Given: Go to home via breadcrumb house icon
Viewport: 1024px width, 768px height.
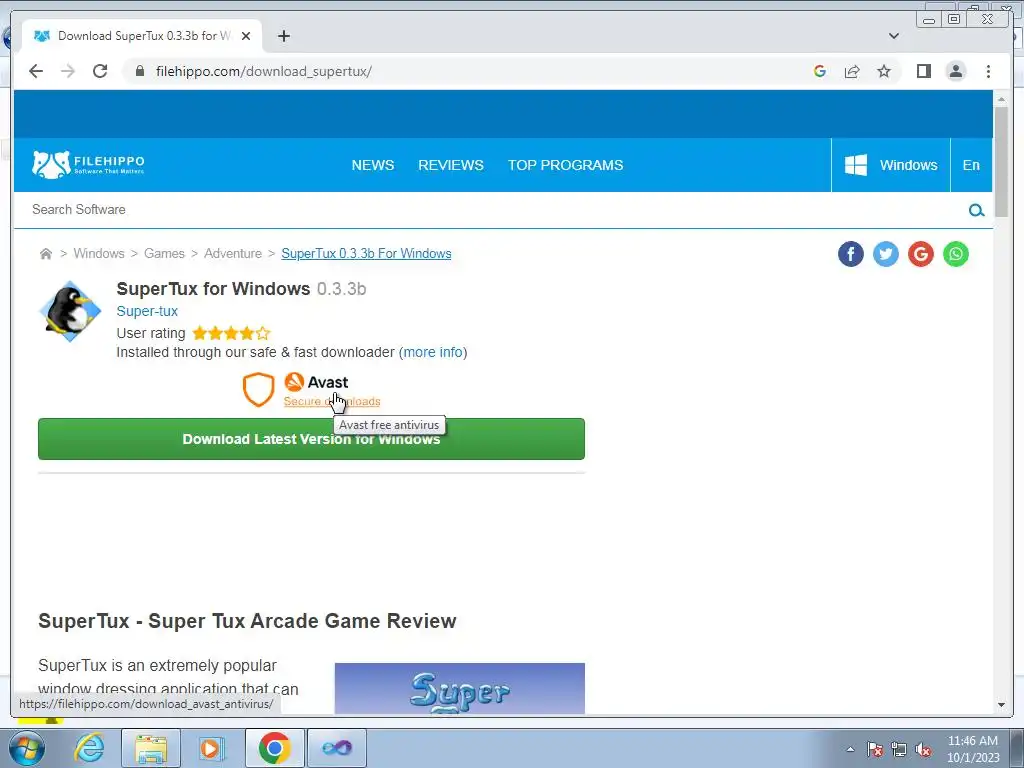Looking at the screenshot, I should point(46,253).
